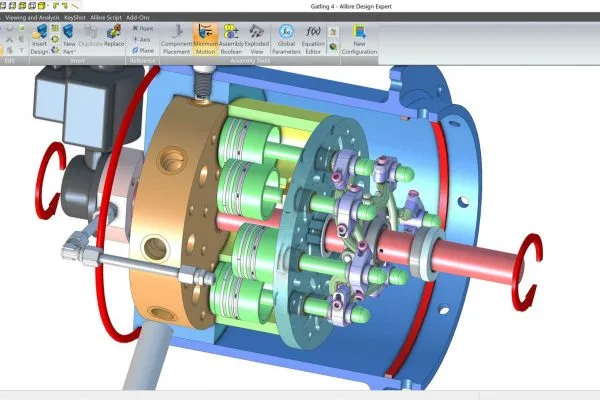600x400 pixels.
Task: Open the Replace component tool
Action: 114,37
